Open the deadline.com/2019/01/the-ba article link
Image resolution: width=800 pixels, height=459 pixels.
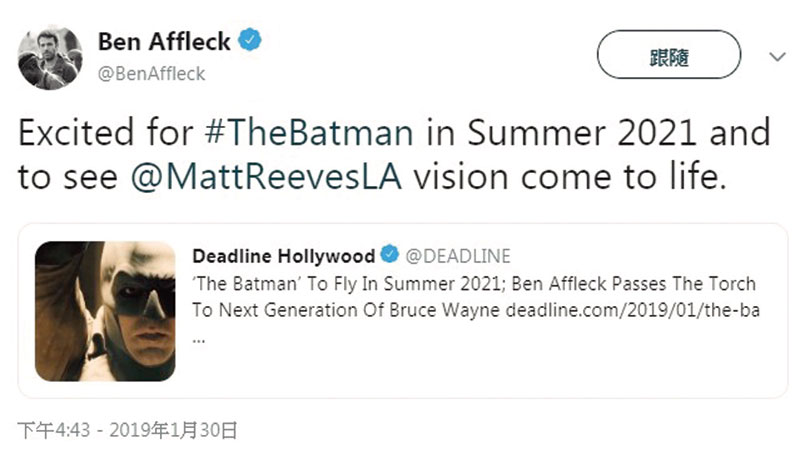633,310
